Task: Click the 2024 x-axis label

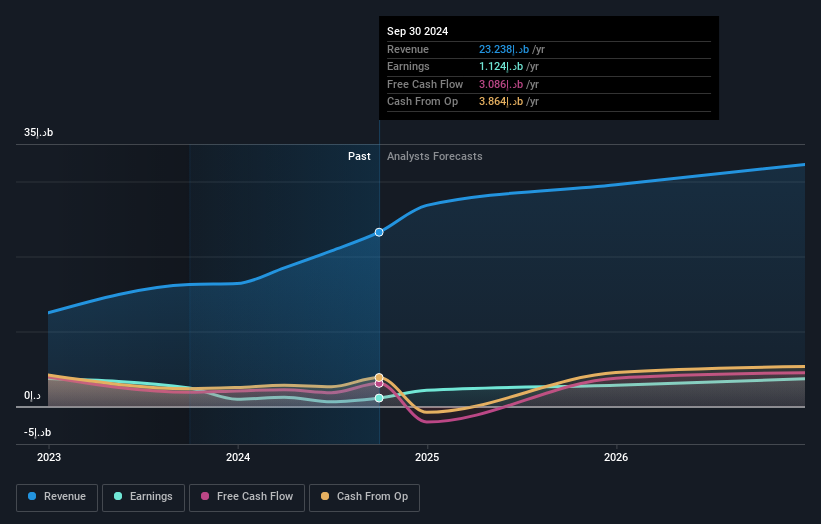Action: click(238, 458)
